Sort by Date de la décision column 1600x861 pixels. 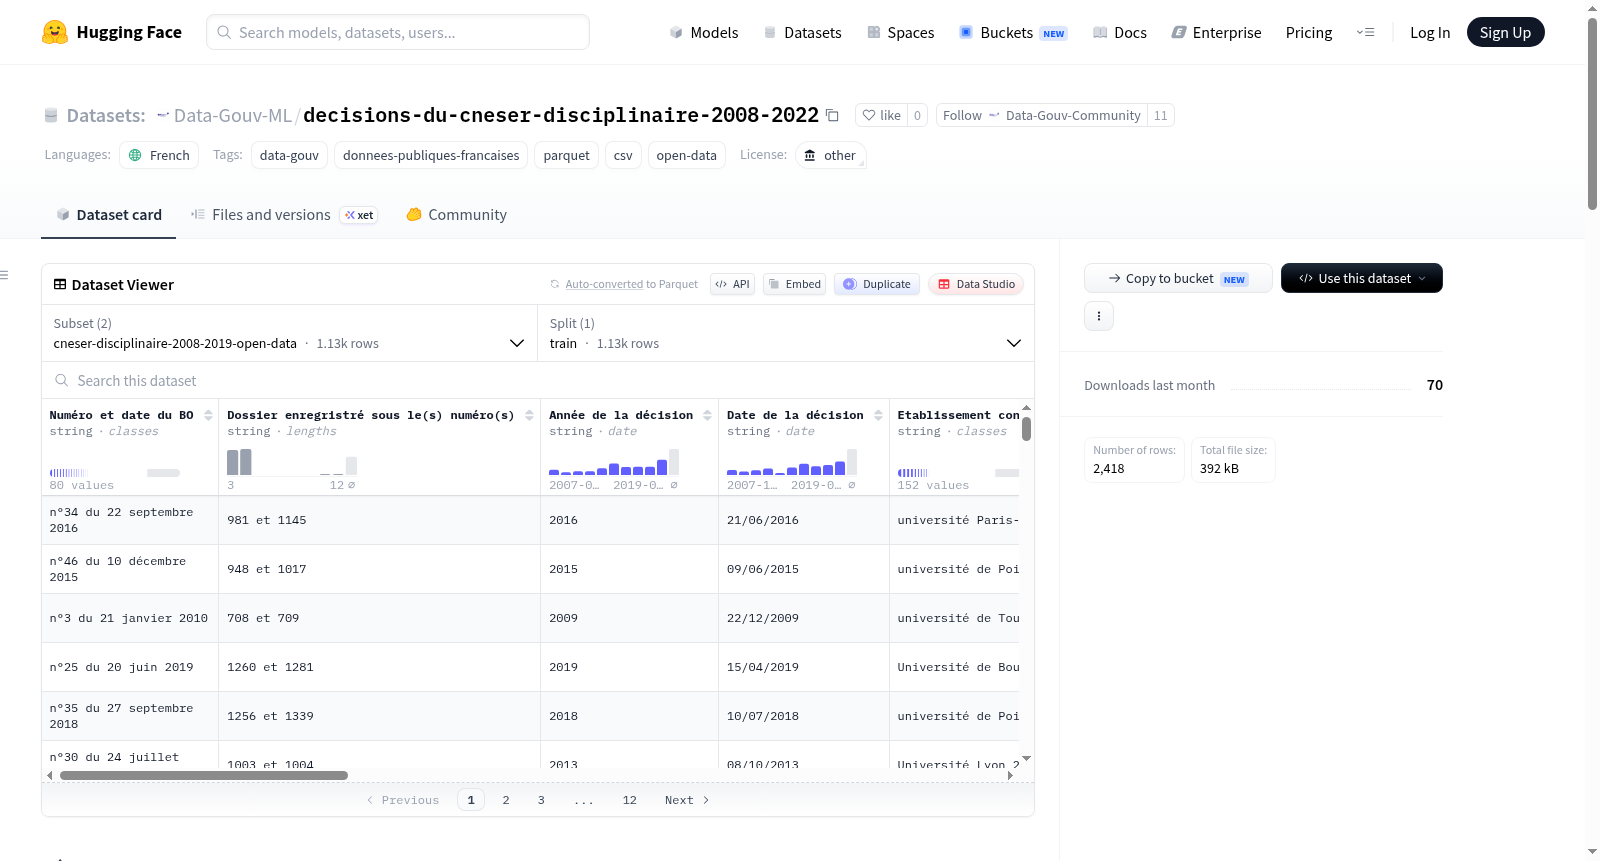click(878, 415)
